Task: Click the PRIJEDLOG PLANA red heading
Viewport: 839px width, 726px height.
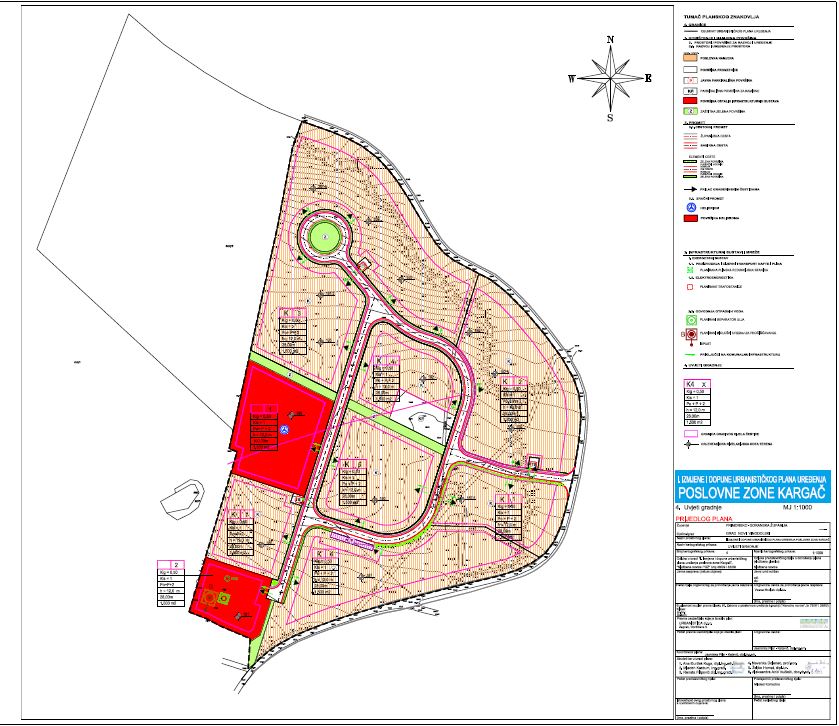Action: tap(709, 520)
